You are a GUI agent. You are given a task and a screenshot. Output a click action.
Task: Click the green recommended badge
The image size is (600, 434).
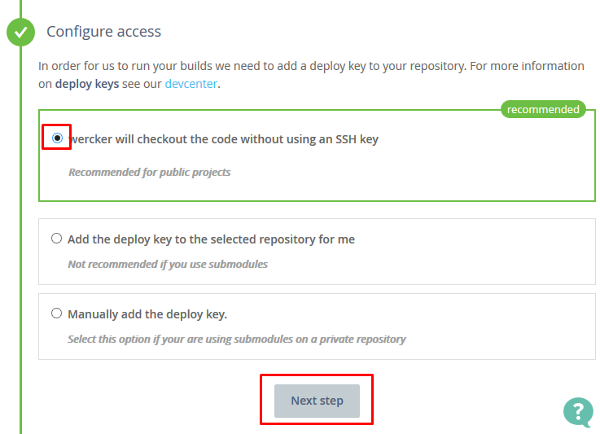pyautogui.click(x=542, y=109)
